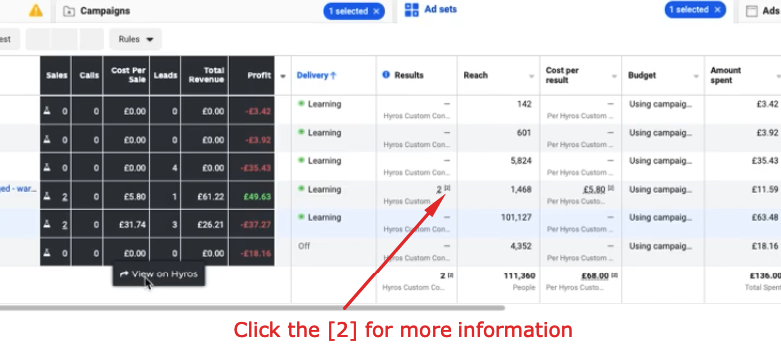
Task: Click the Campaigns folder icon
Action: click(x=69, y=11)
